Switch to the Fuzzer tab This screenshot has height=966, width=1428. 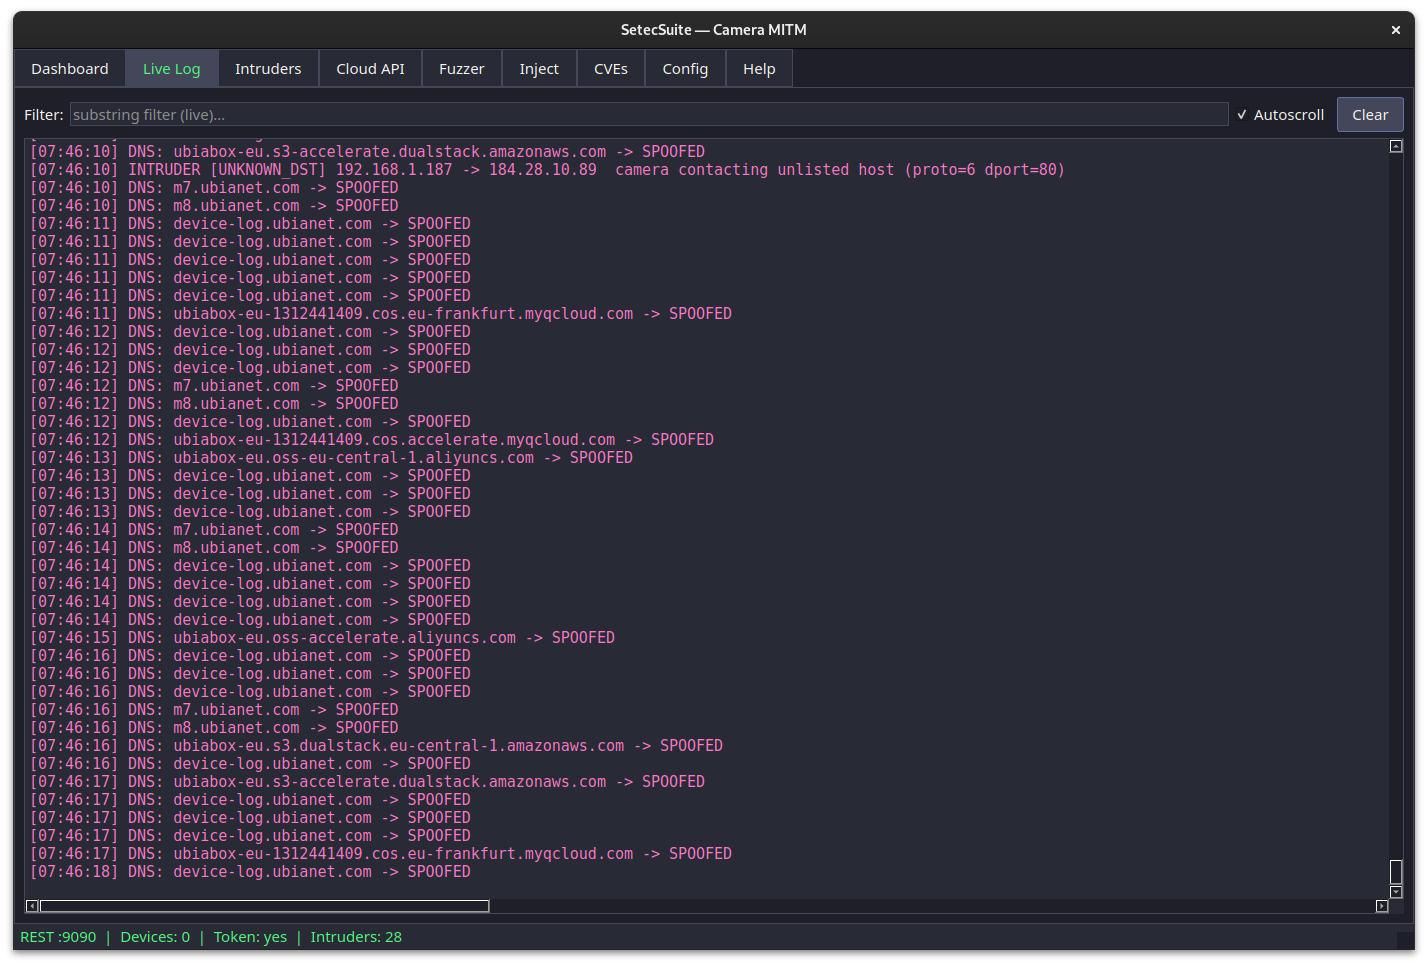pos(461,68)
